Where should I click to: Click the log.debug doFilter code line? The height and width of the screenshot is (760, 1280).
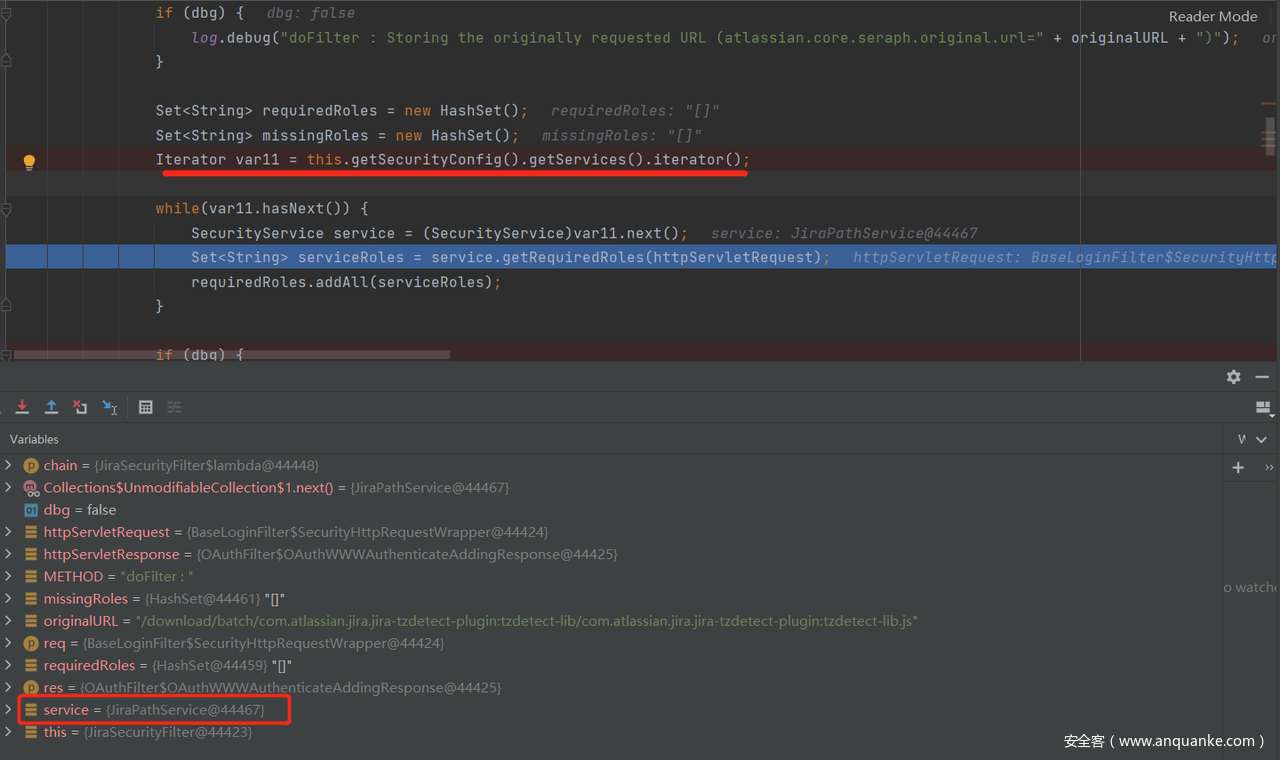click(715, 38)
